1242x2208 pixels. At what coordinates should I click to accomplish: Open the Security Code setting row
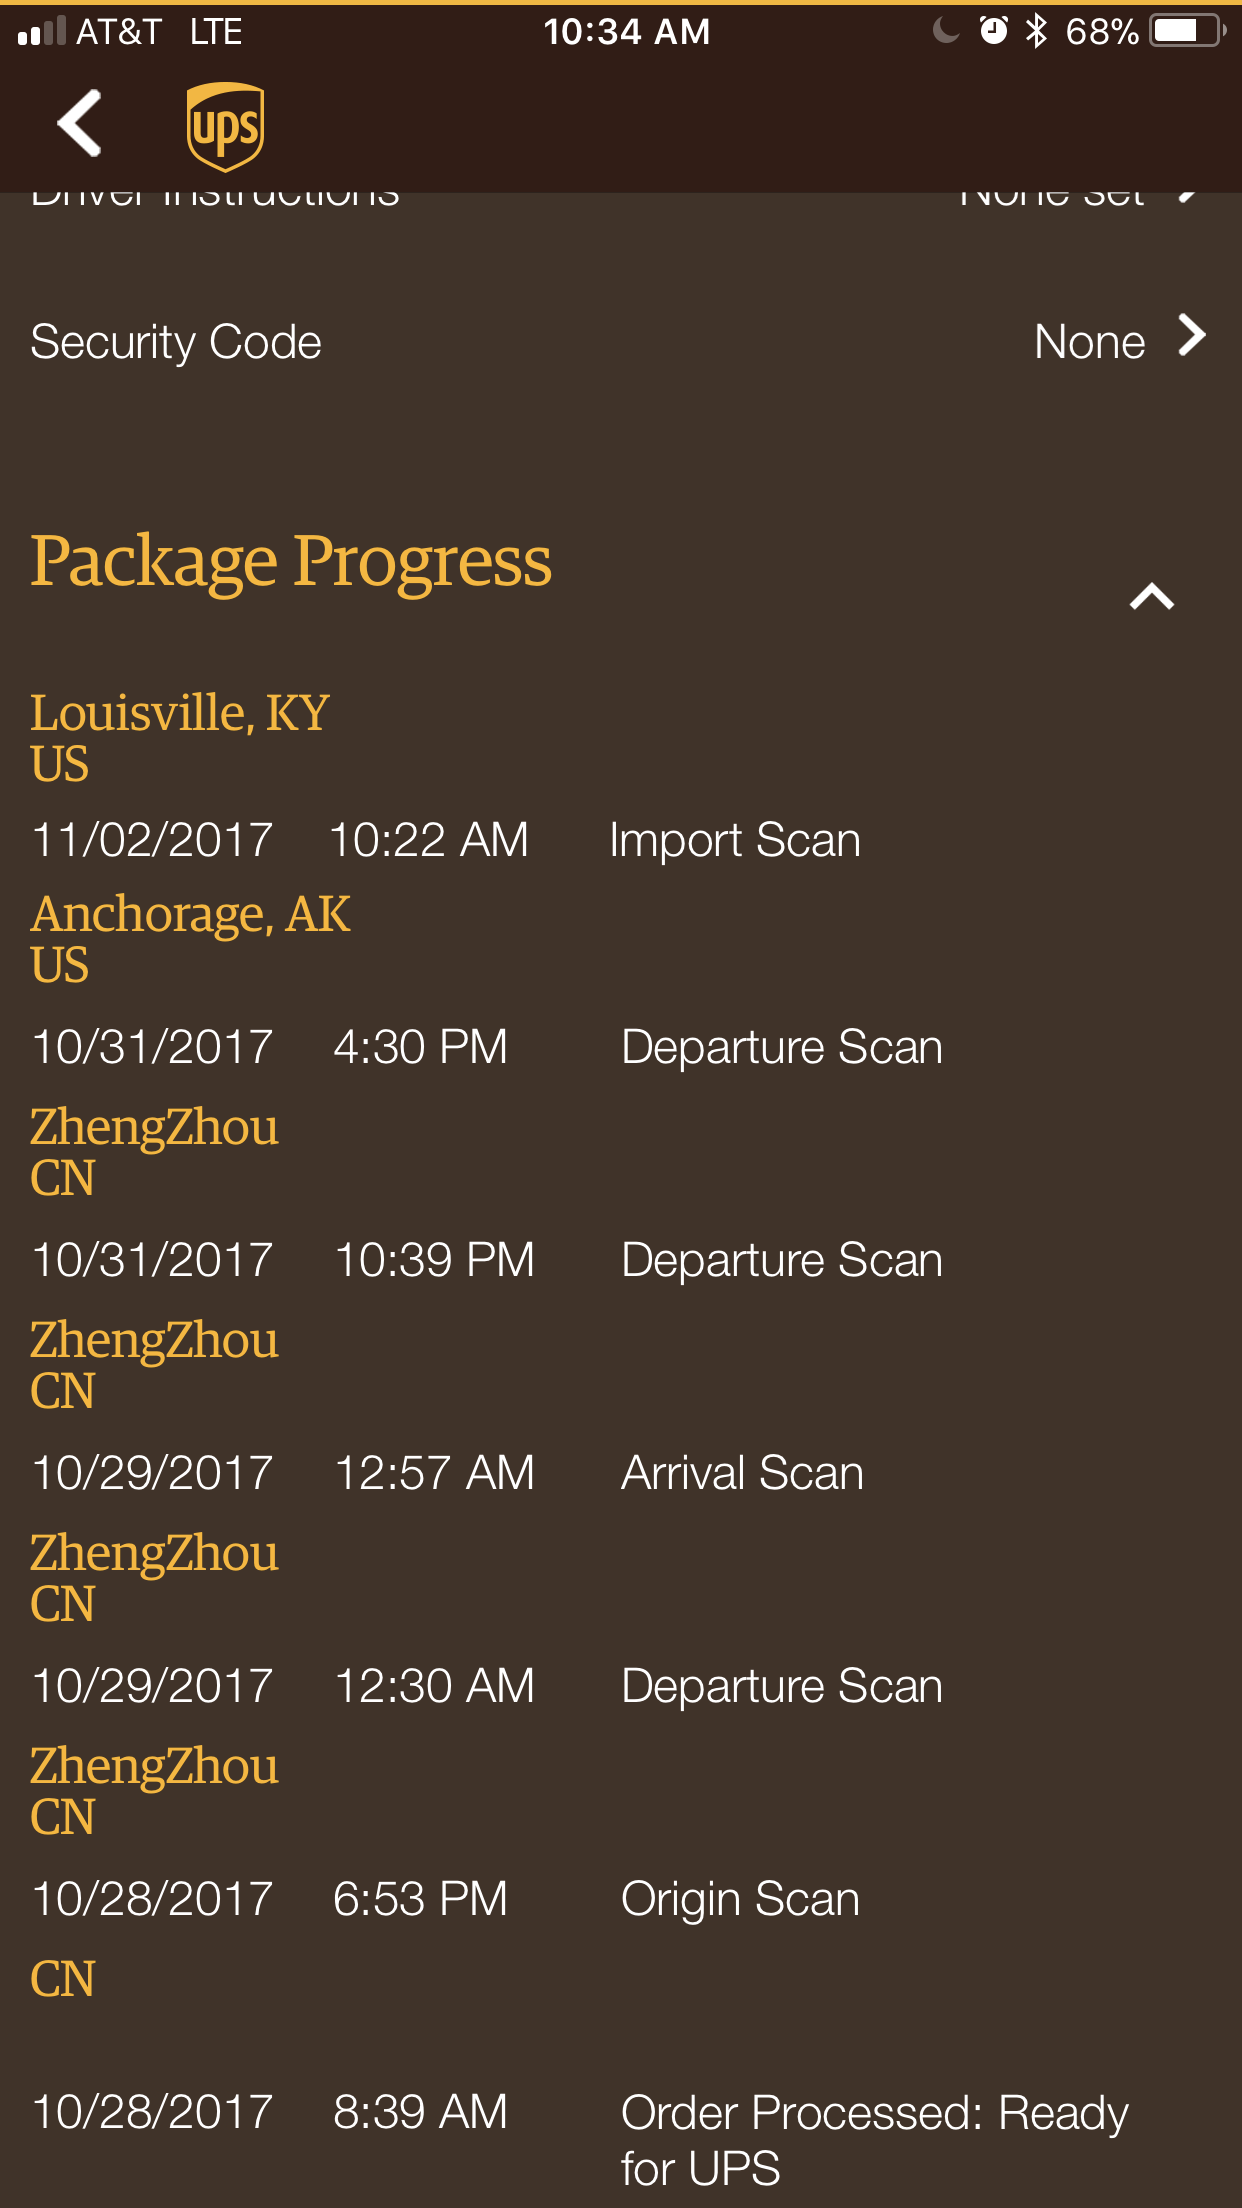pos(176,342)
